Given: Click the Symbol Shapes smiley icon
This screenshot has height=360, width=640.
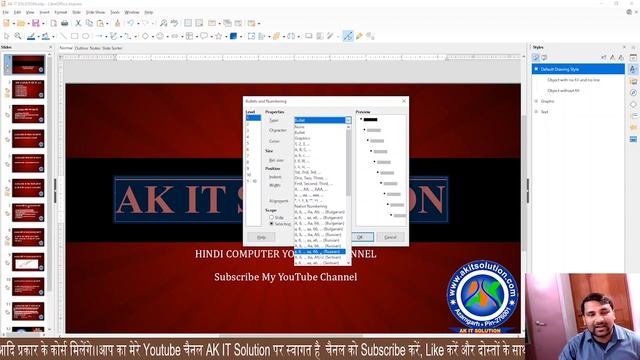Looking at the screenshot, I should pos(160,36).
